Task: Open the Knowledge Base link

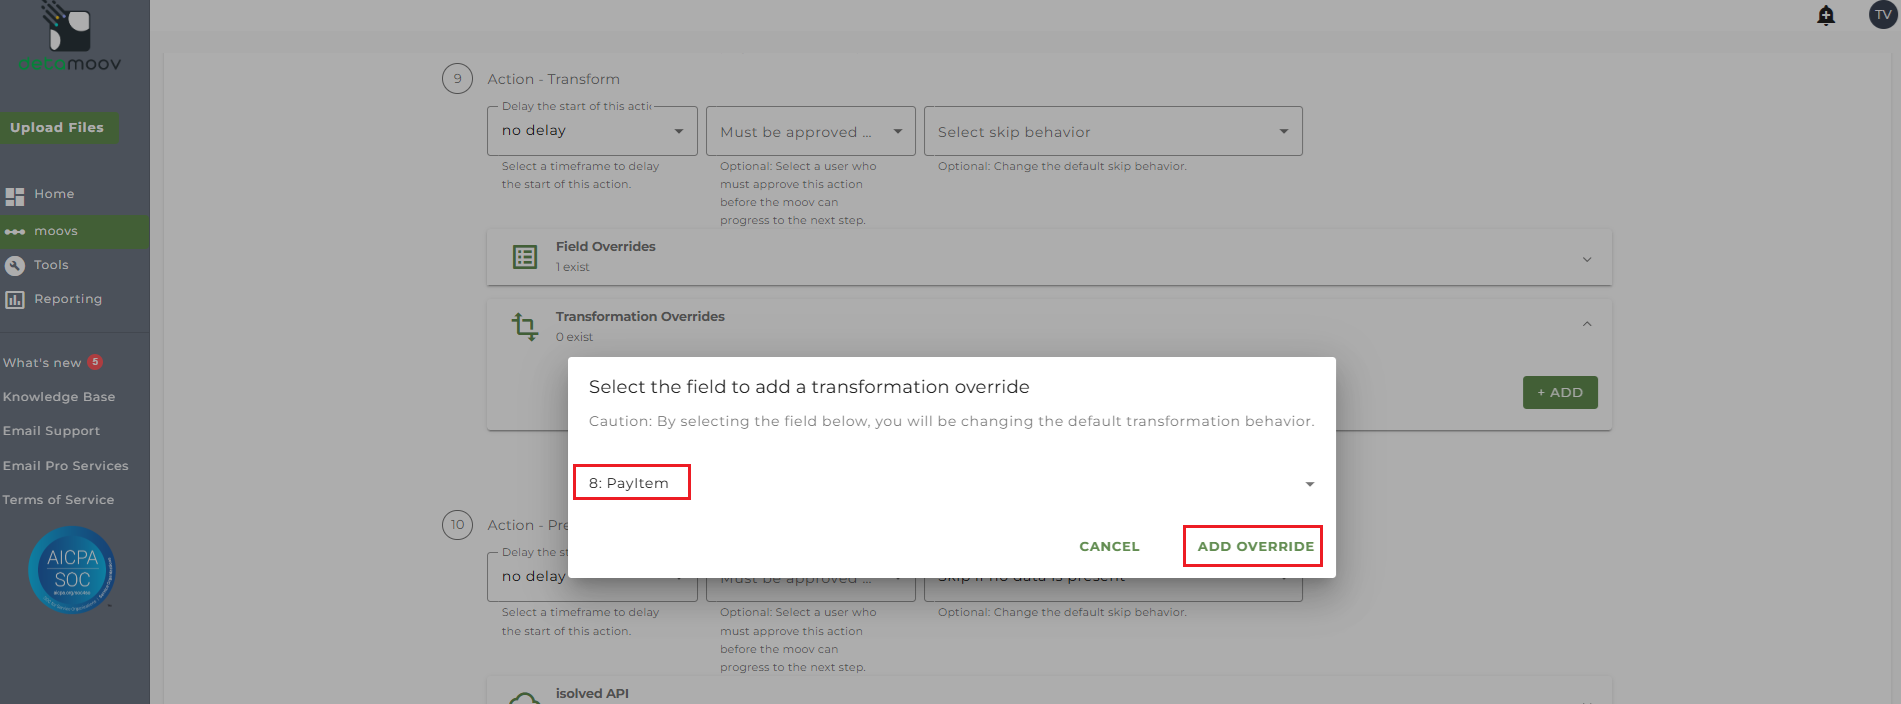Action: [59, 397]
